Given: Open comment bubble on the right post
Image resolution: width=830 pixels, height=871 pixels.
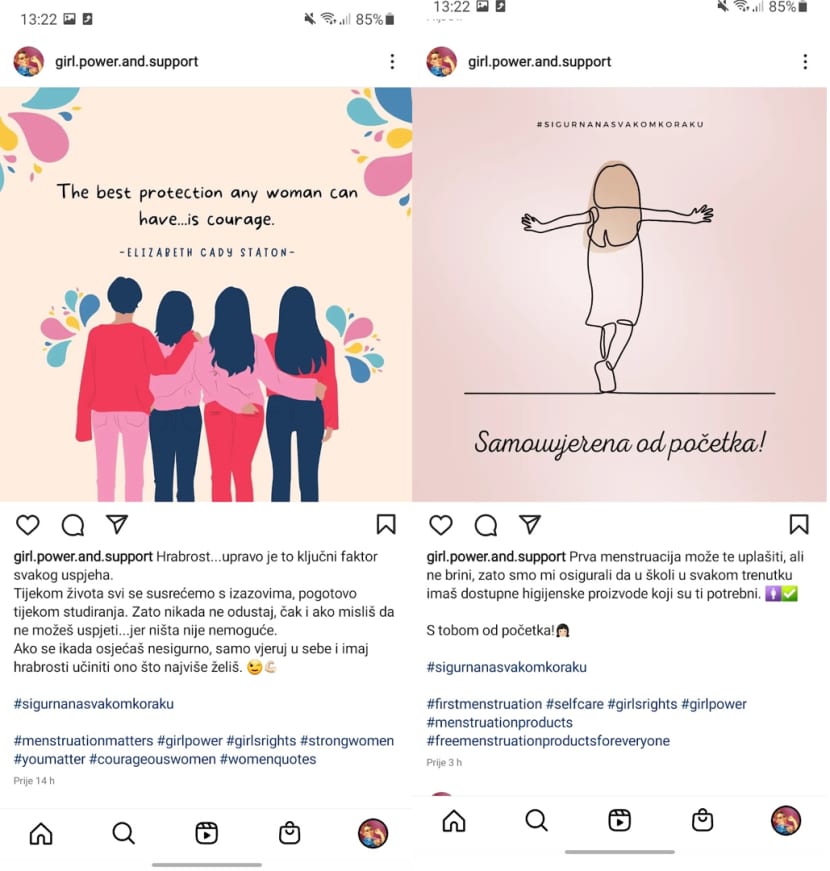Looking at the screenshot, I should point(486,525).
